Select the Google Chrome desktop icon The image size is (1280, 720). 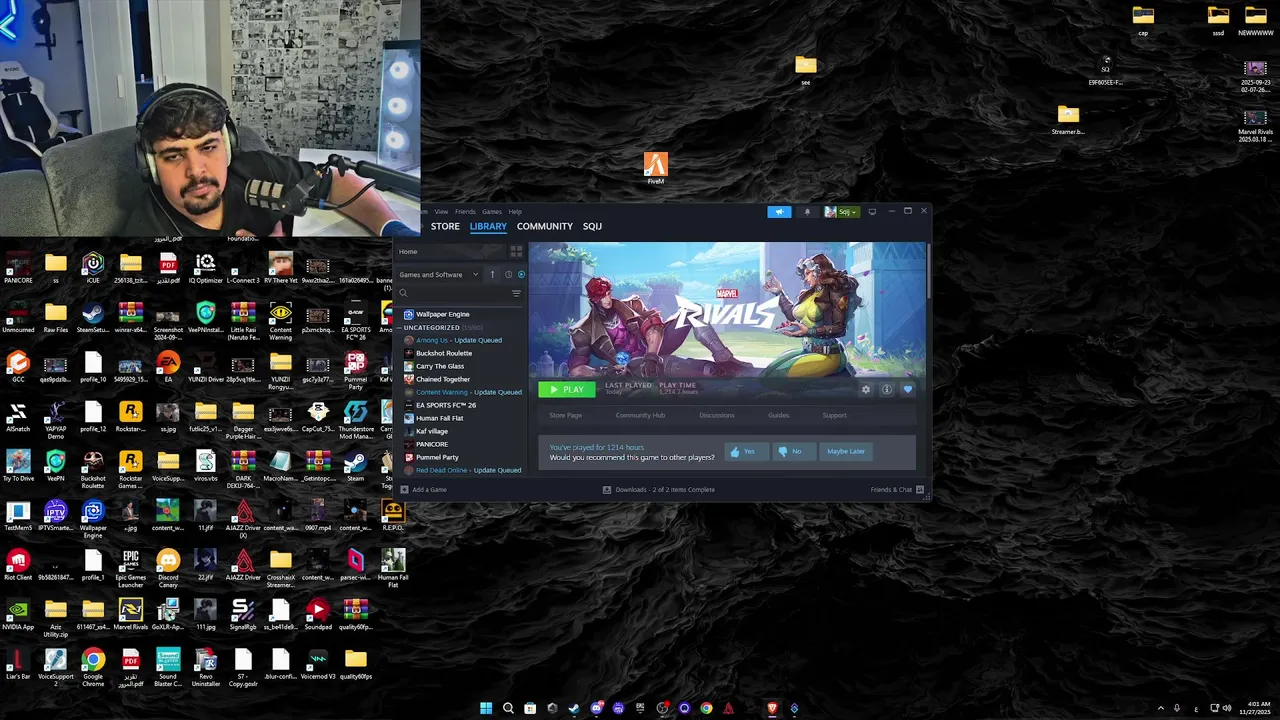(x=93, y=666)
